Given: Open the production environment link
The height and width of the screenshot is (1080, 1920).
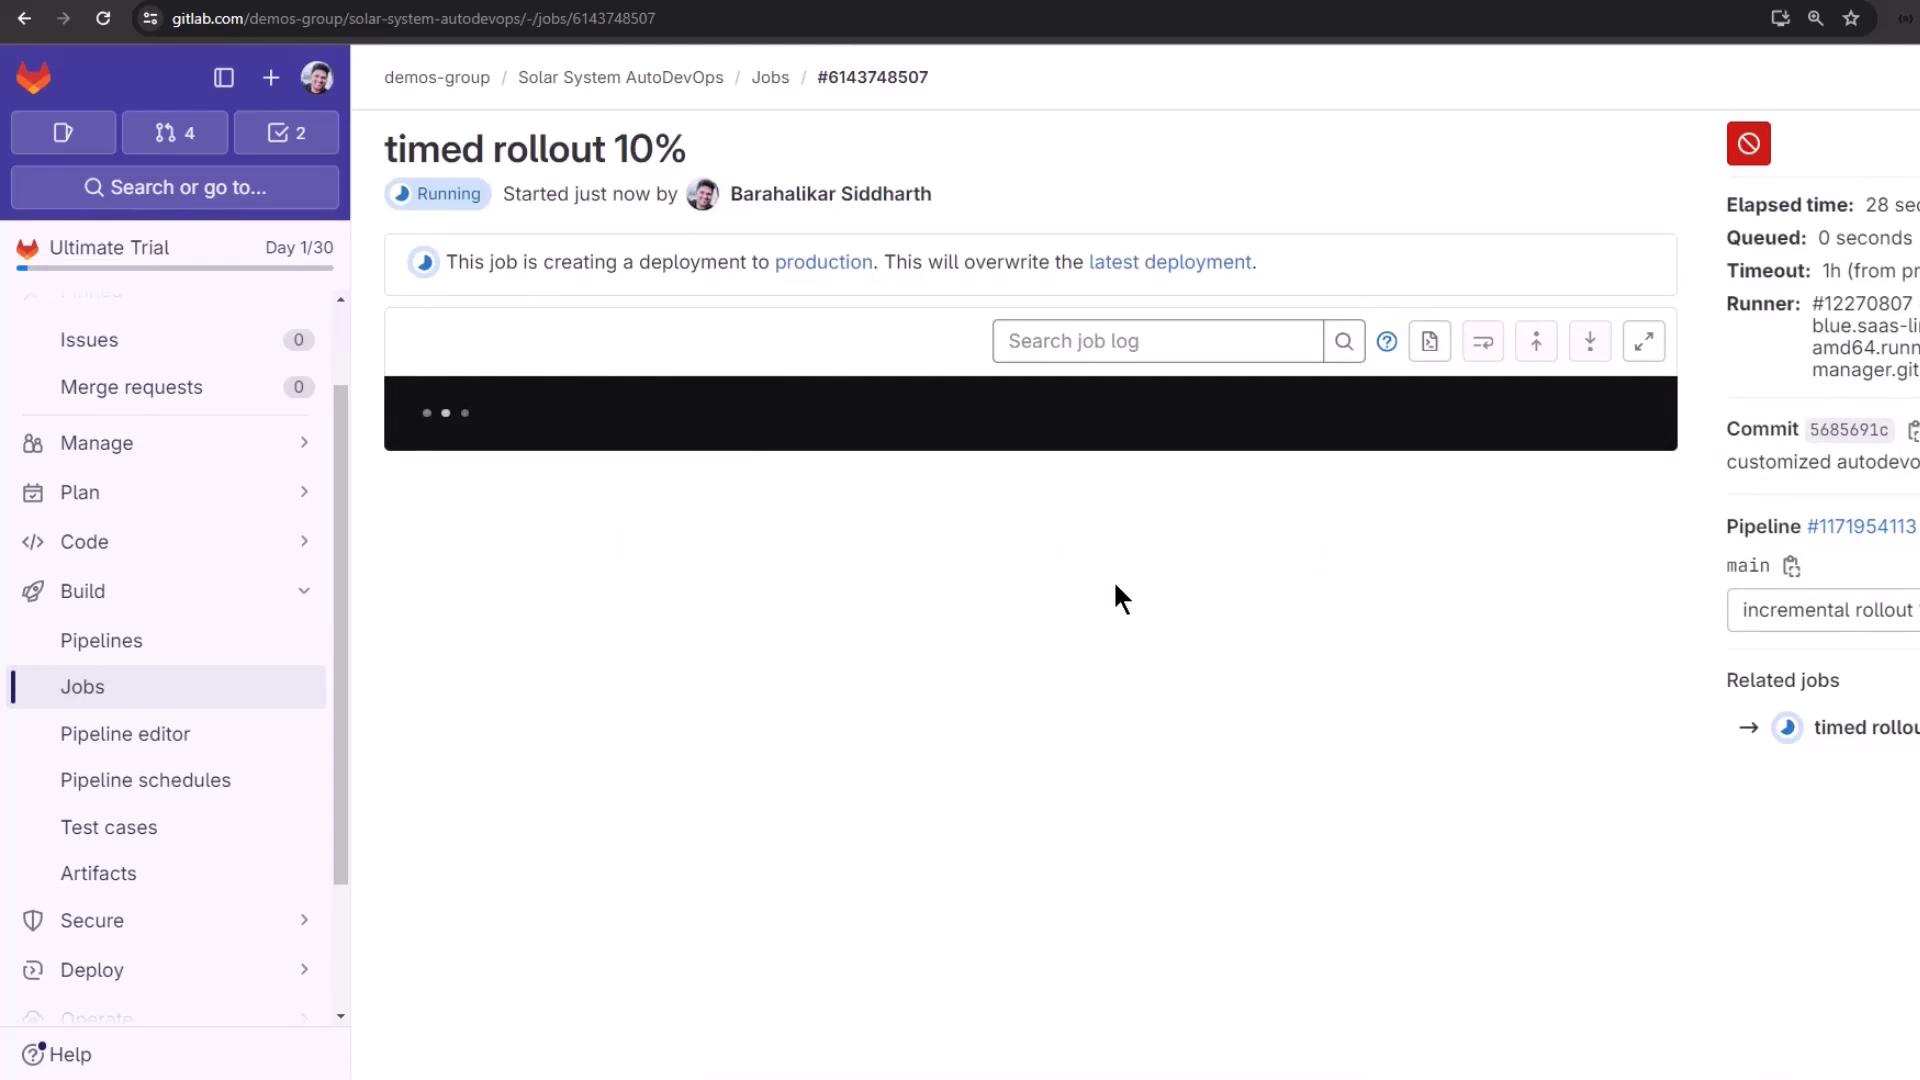Looking at the screenshot, I should tap(823, 262).
